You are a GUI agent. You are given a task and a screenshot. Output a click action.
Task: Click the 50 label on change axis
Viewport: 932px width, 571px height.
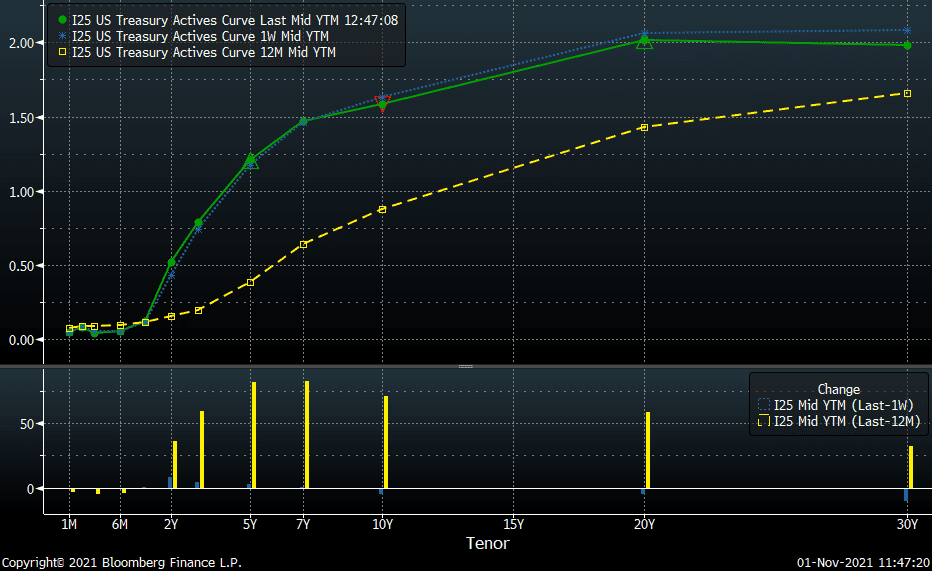[27, 424]
